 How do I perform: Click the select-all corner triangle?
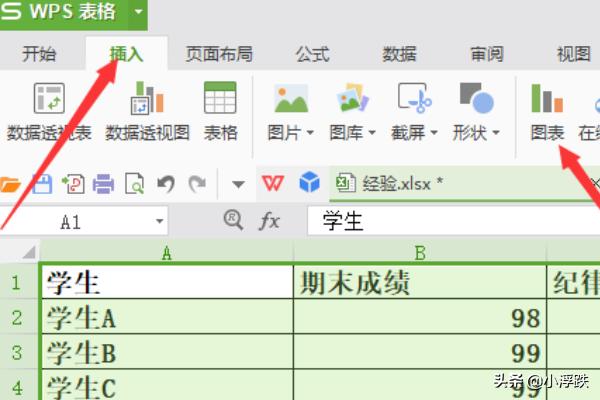[x=29, y=252]
